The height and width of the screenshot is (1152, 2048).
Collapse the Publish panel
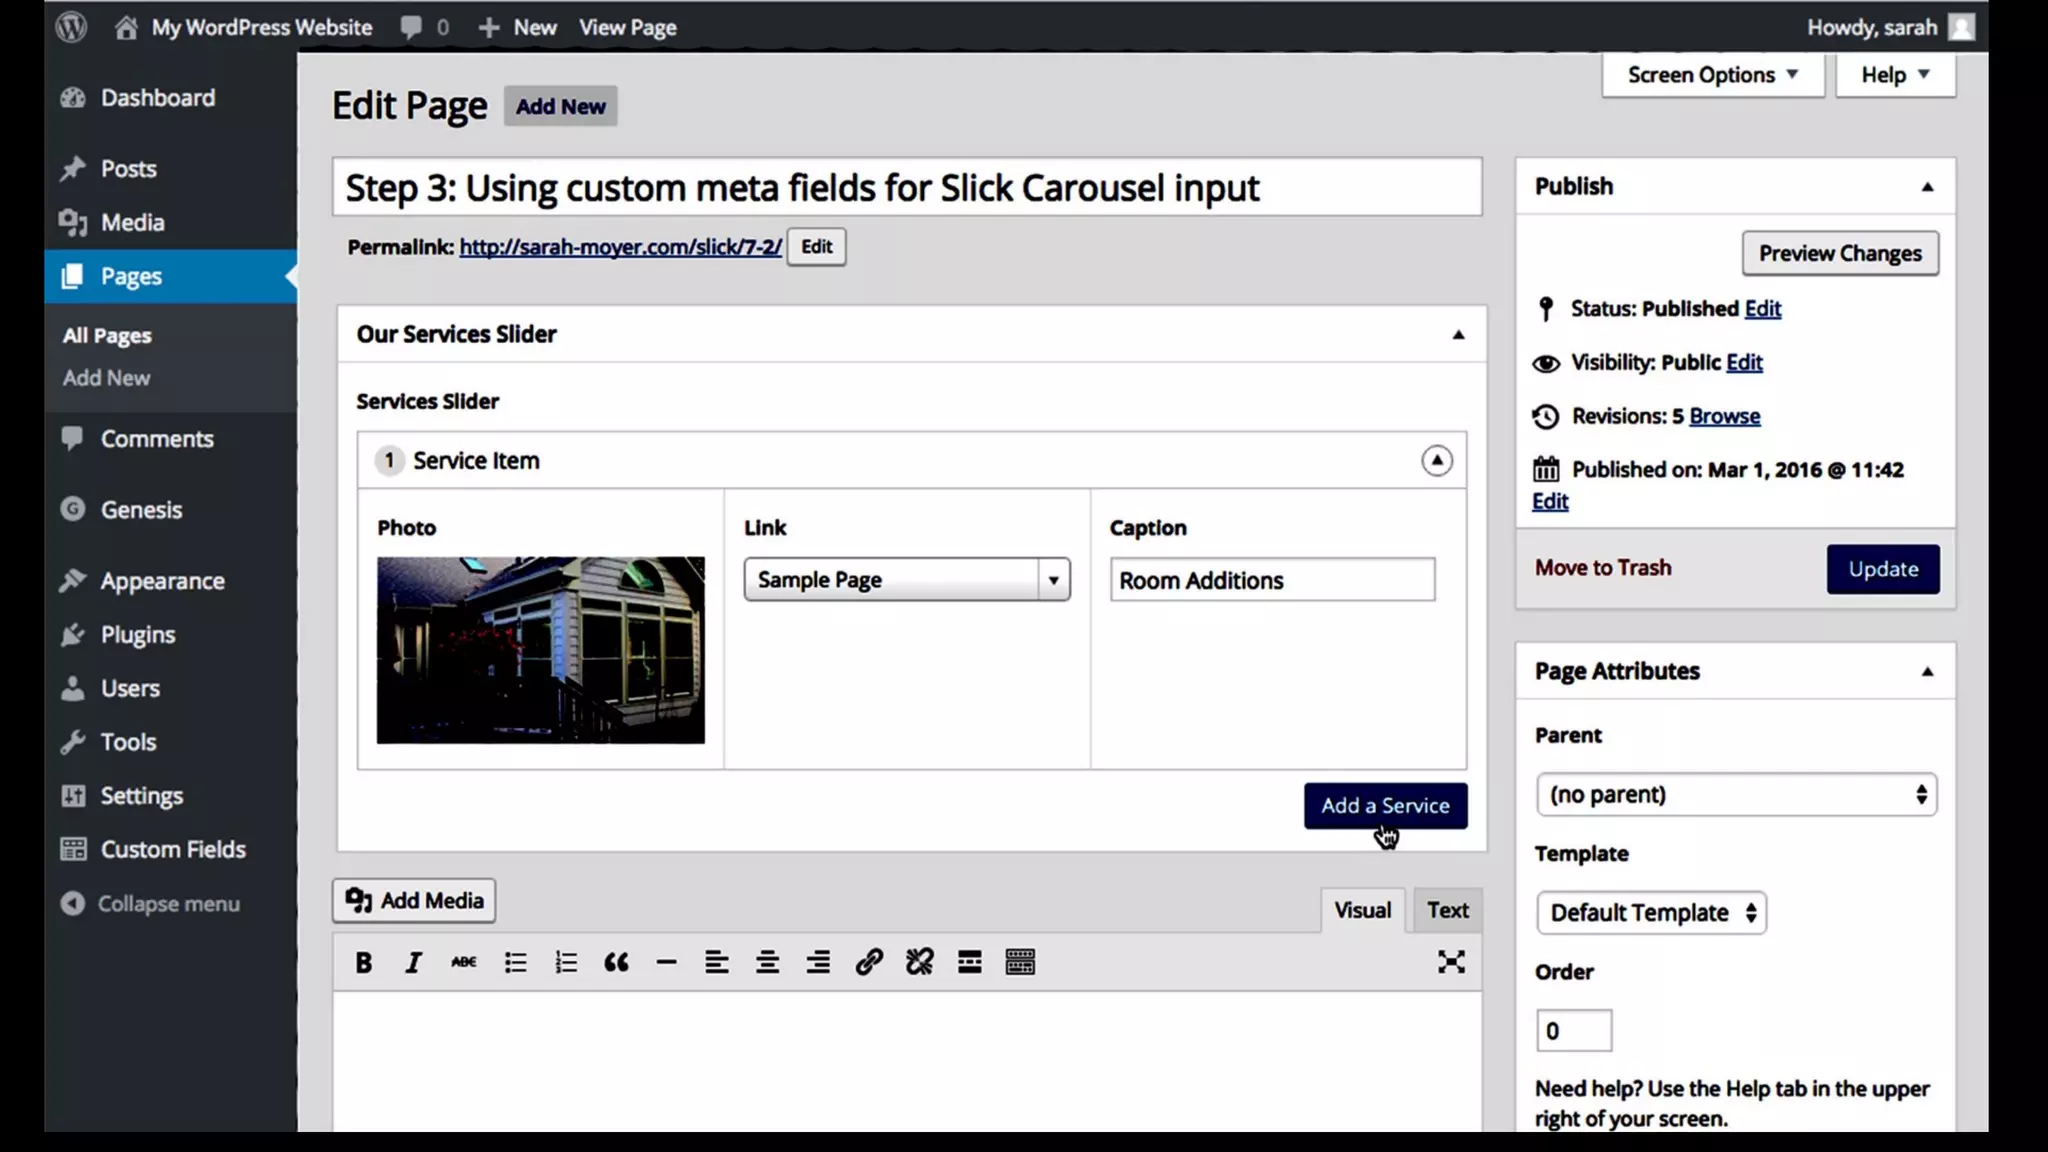click(x=1927, y=187)
